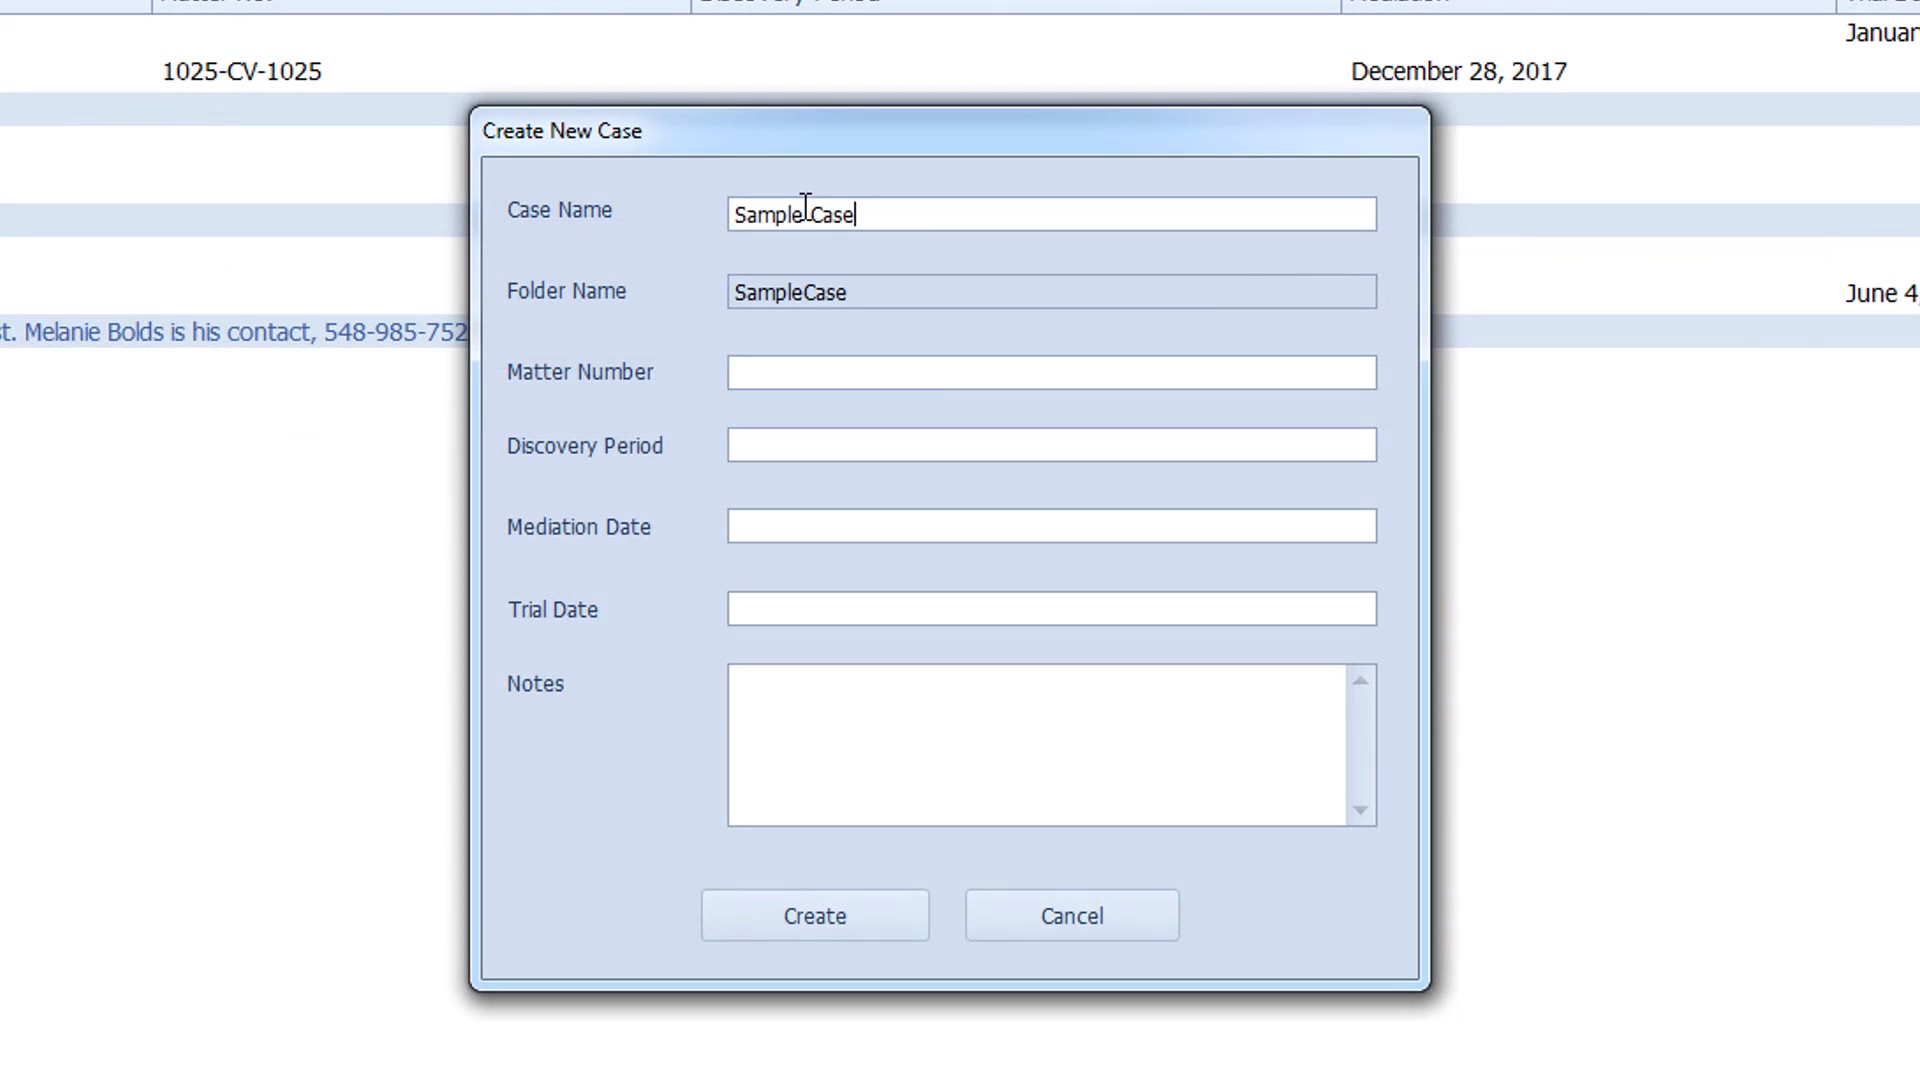Click the Januar date cell at top right

(x=1880, y=33)
